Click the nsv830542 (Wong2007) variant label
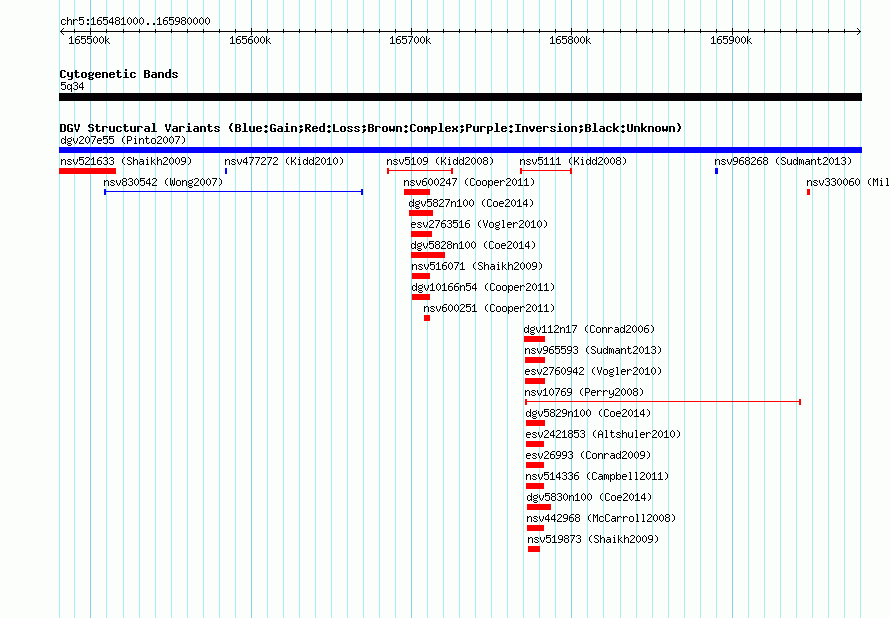890x618 pixels. coord(163,182)
